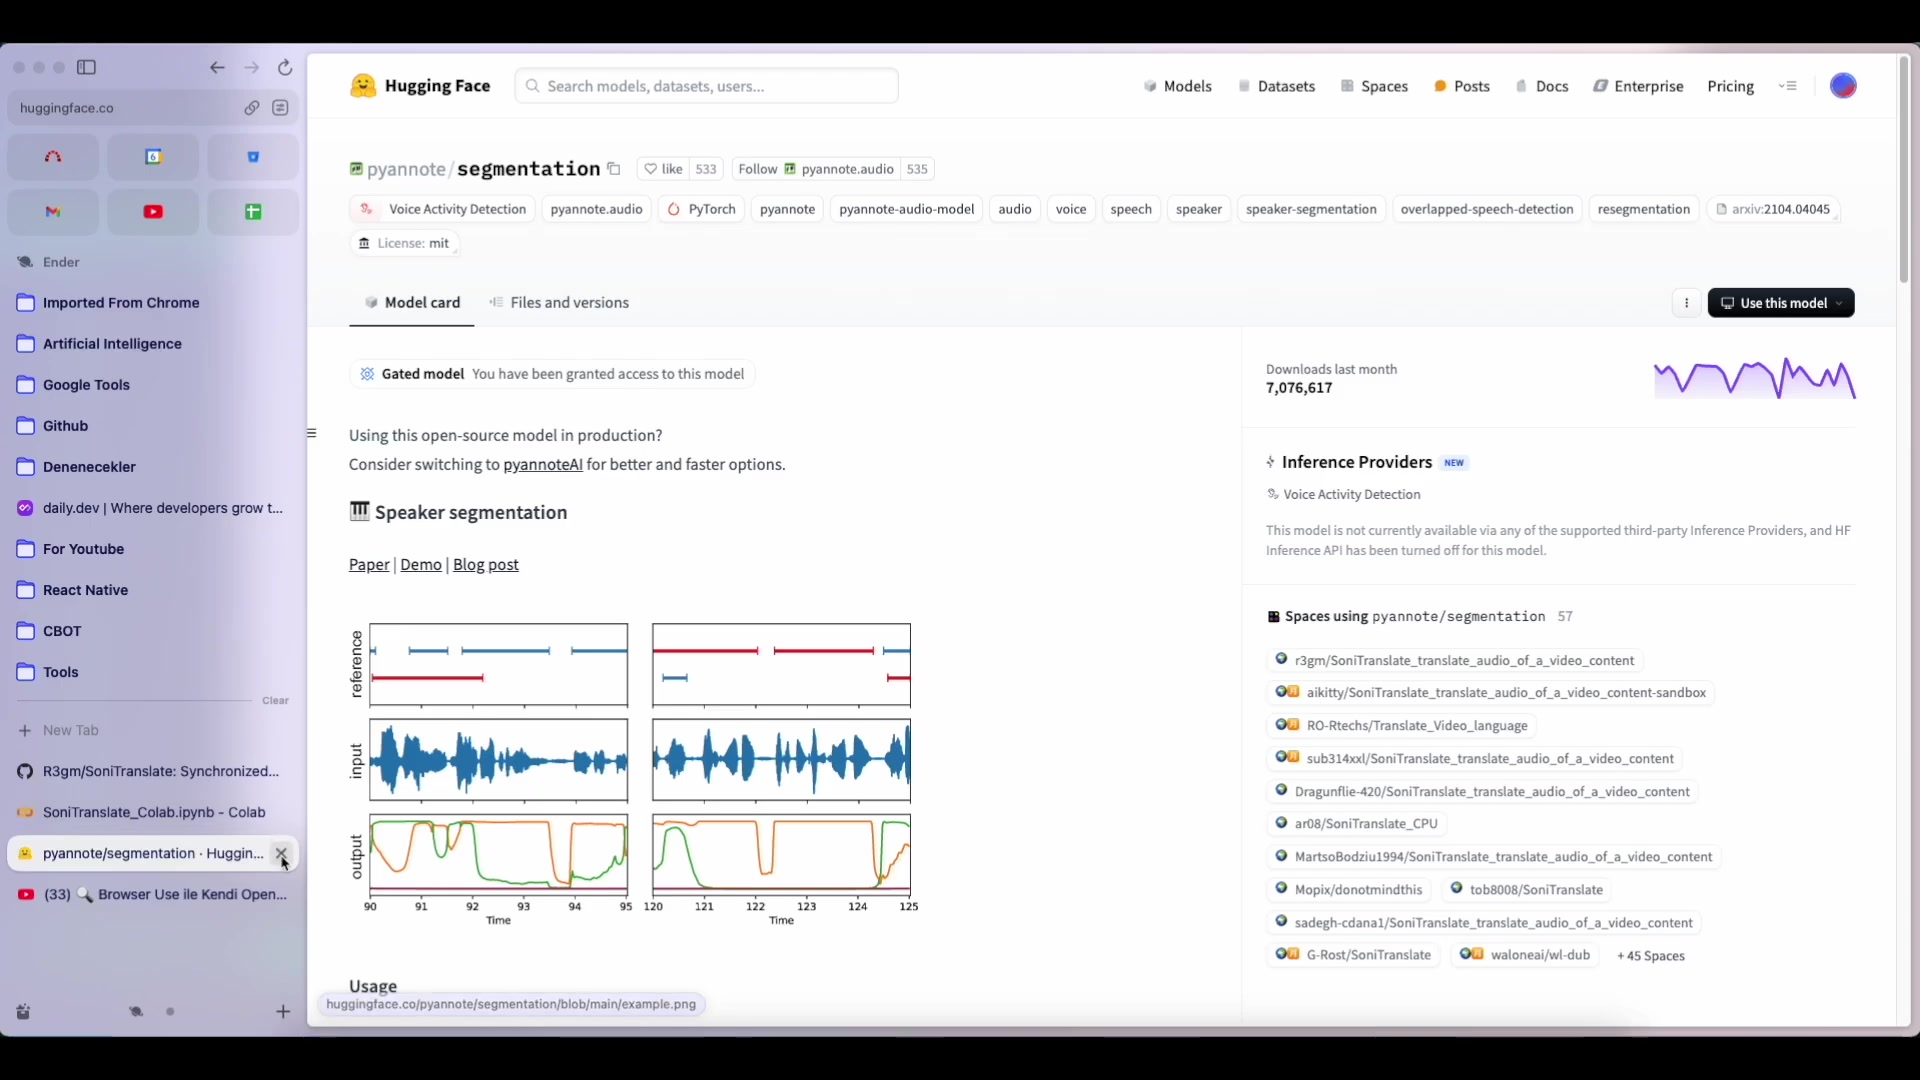Click the Ender space icon
Screen dimensions: 1920x1080
coord(25,262)
